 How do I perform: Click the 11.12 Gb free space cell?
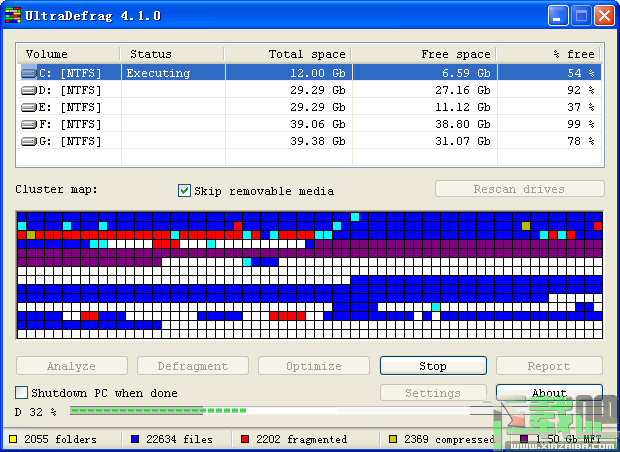(425, 108)
